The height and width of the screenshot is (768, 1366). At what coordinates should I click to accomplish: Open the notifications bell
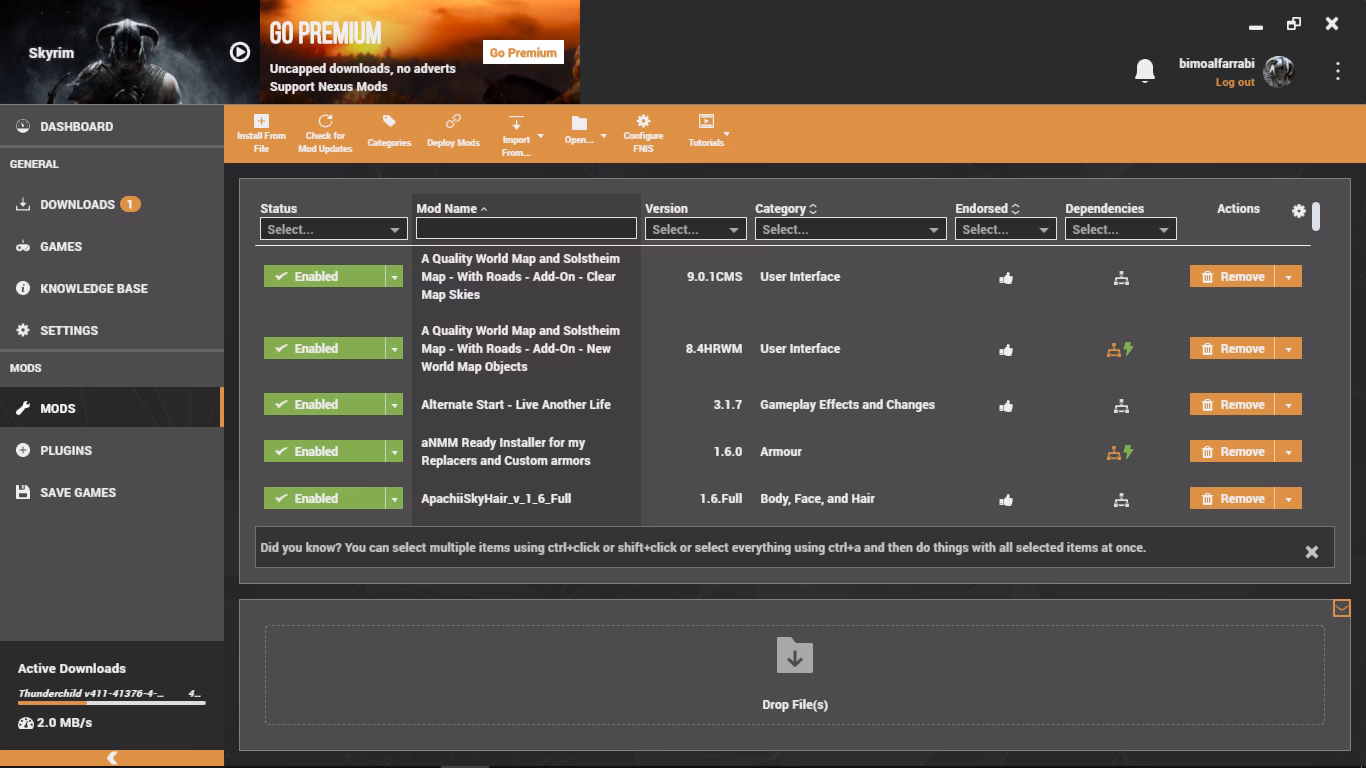tap(1145, 70)
